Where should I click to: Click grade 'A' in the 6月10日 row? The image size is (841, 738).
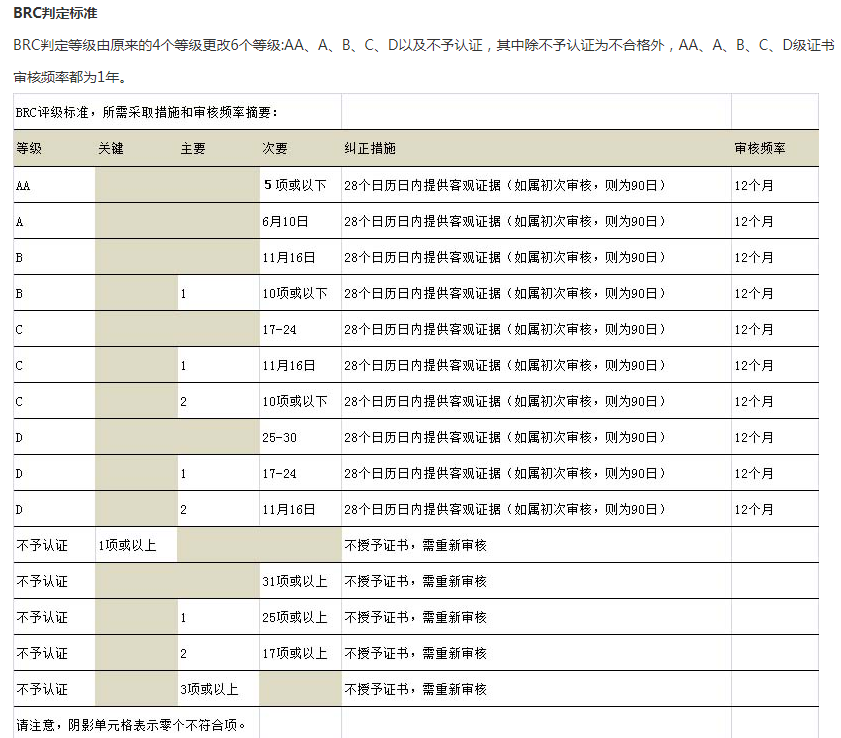click(x=20, y=222)
